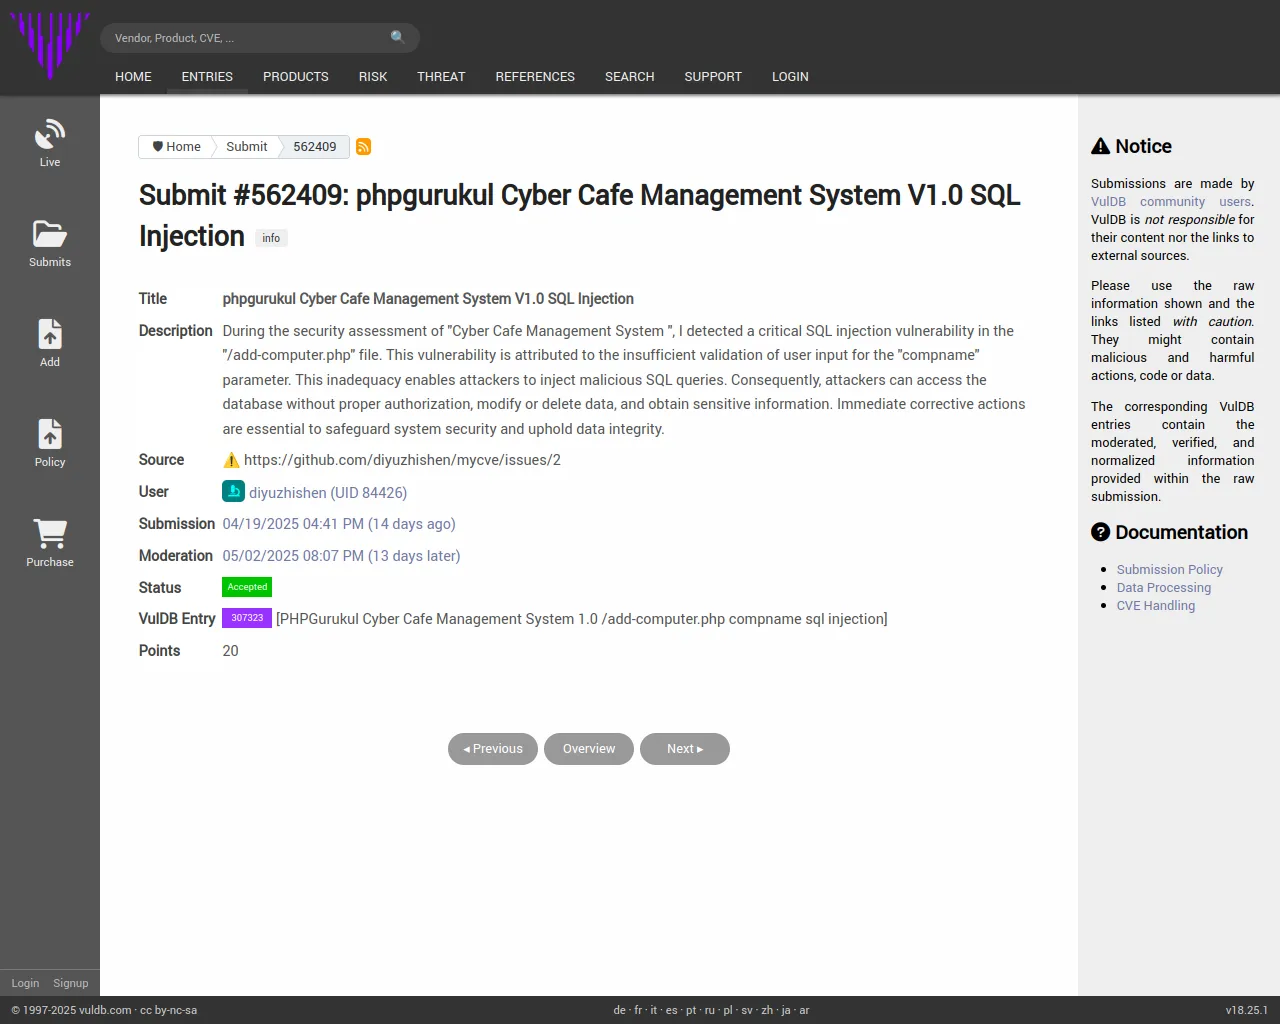Open the PRODUCTS menu
Image resolution: width=1280 pixels, height=1024 pixels.
pos(296,77)
